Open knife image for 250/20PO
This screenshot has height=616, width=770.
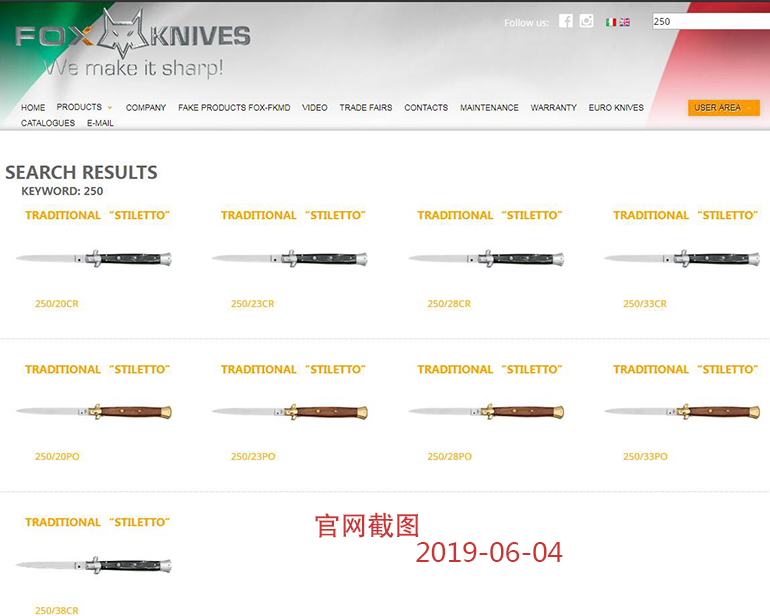(94, 412)
